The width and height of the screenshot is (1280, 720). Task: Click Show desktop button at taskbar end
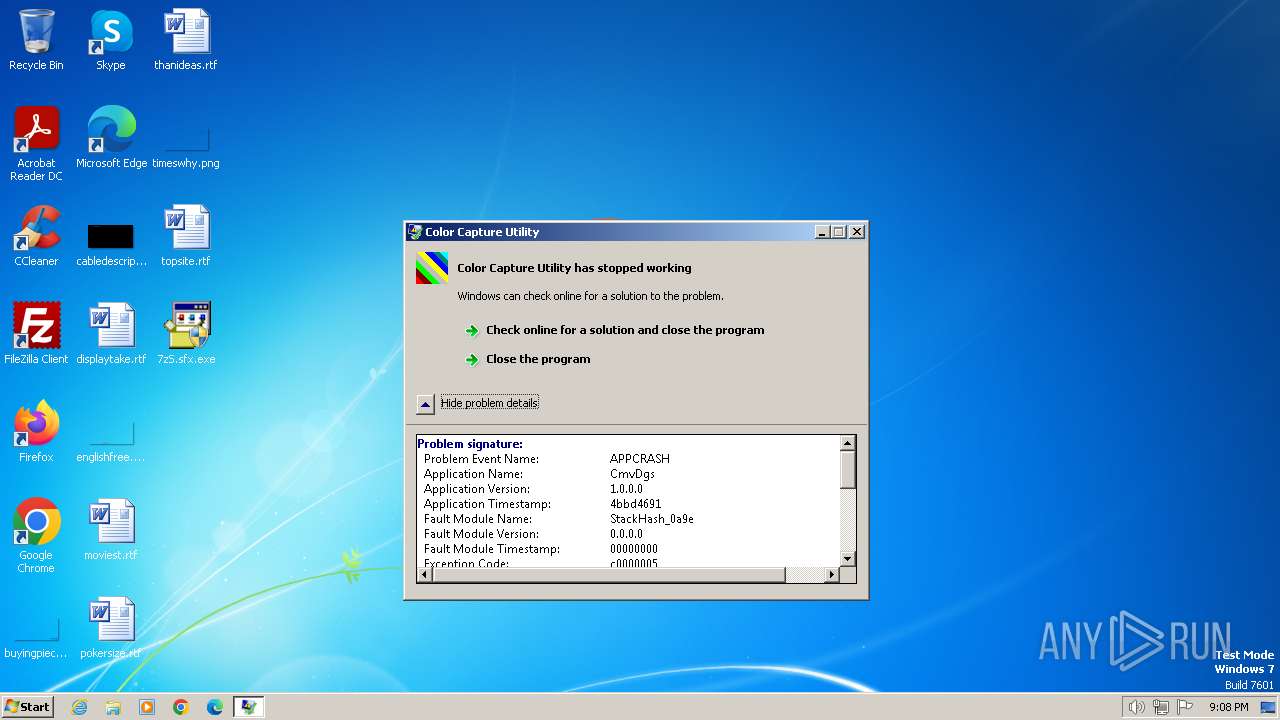[x=1268, y=707]
